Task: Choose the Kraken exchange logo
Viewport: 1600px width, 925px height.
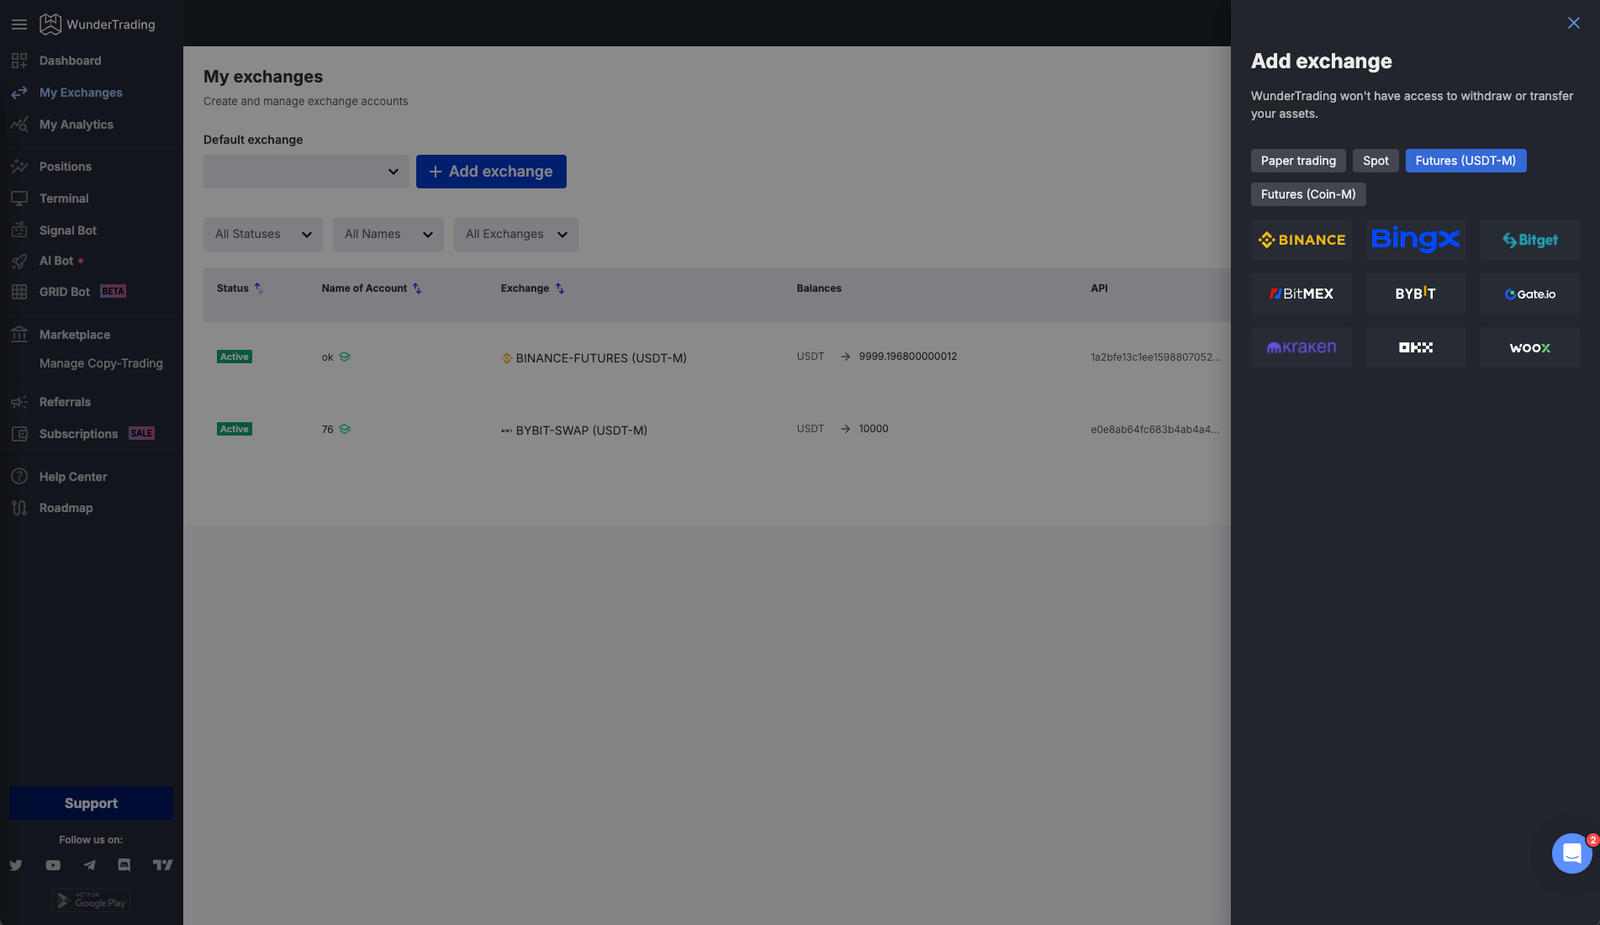Action: [x=1301, y=347]
